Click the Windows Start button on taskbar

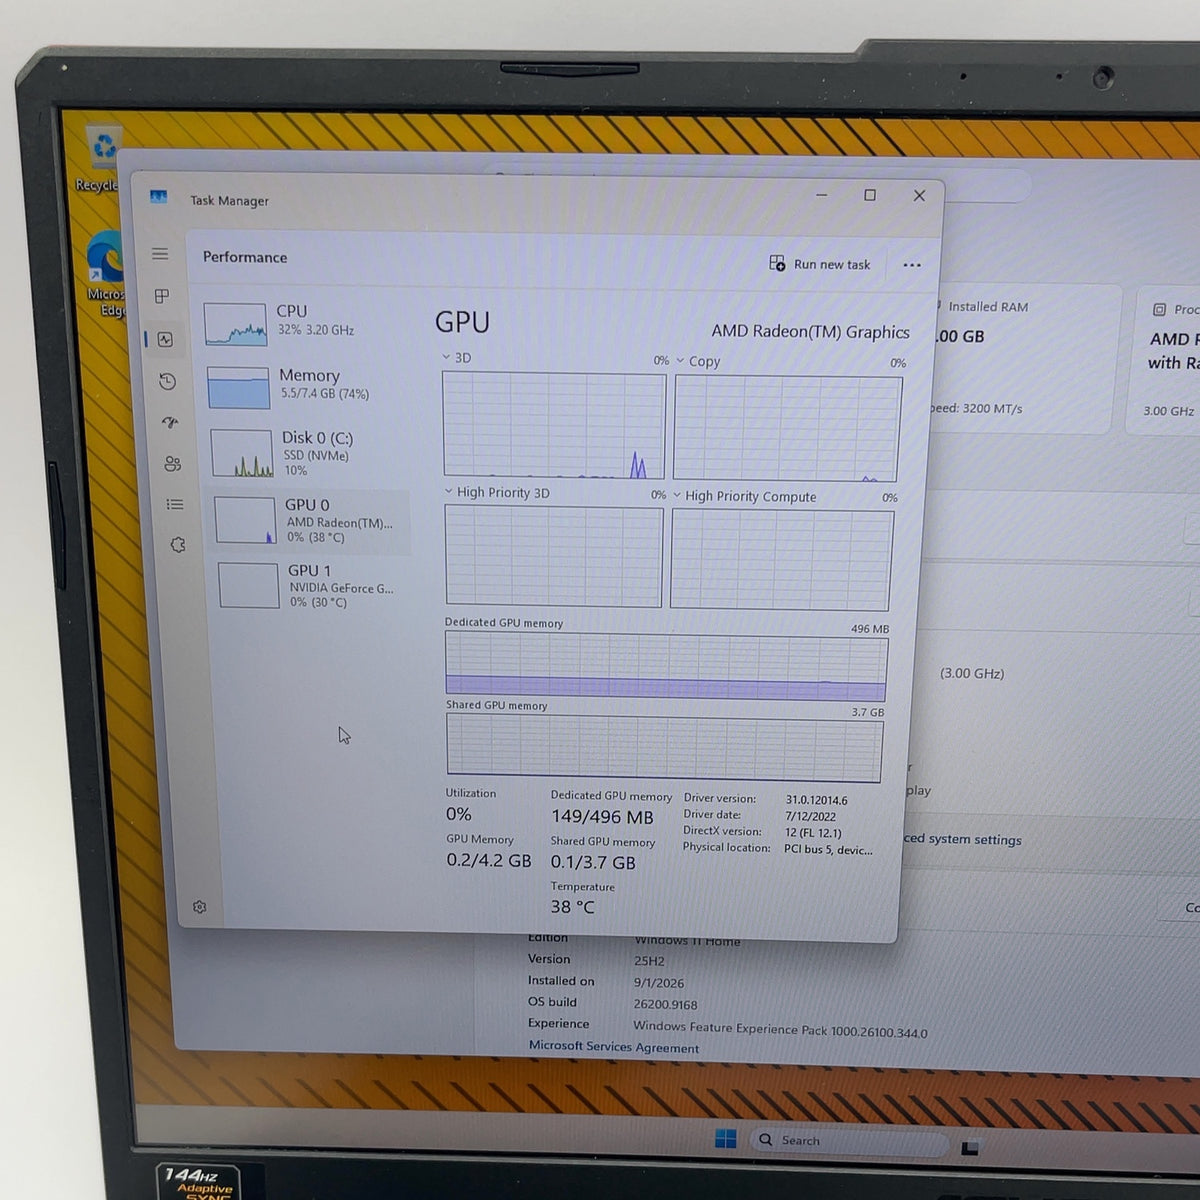click(726, 1139)
